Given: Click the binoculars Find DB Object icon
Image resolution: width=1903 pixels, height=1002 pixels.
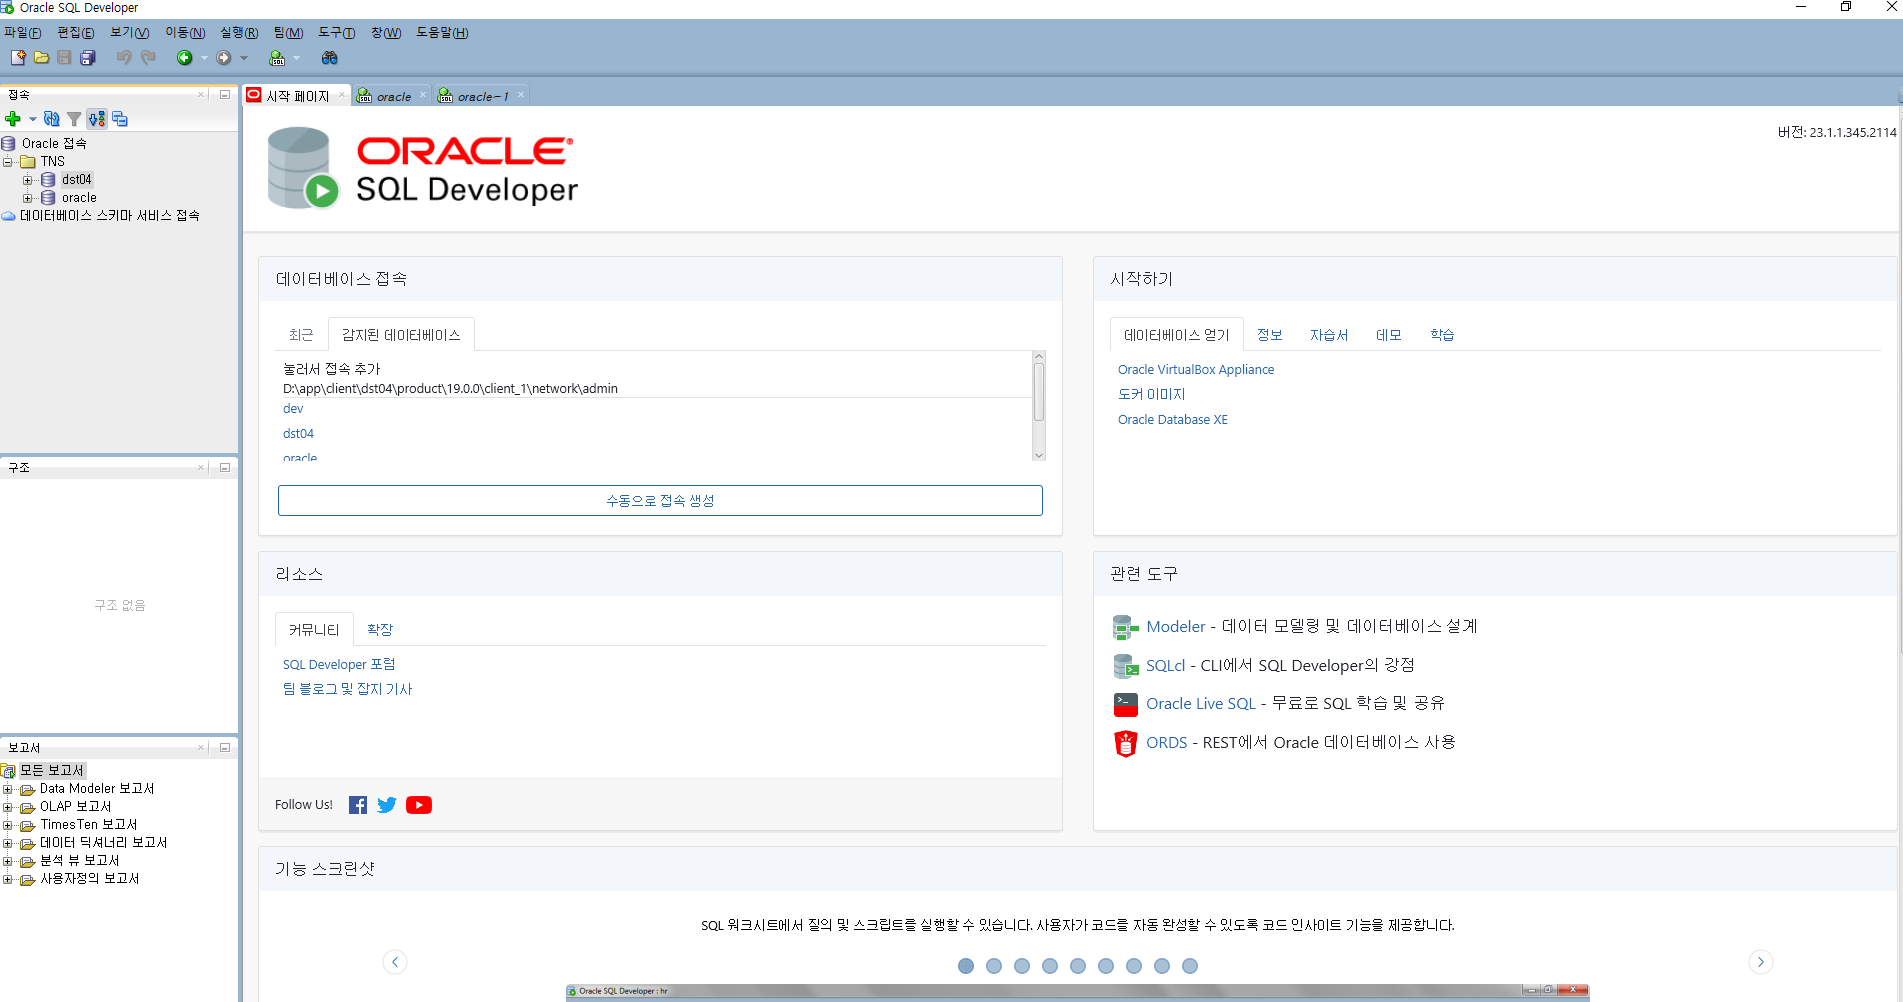Looking at the screenshot, I should pyautogui.click(x=329, y=58).
